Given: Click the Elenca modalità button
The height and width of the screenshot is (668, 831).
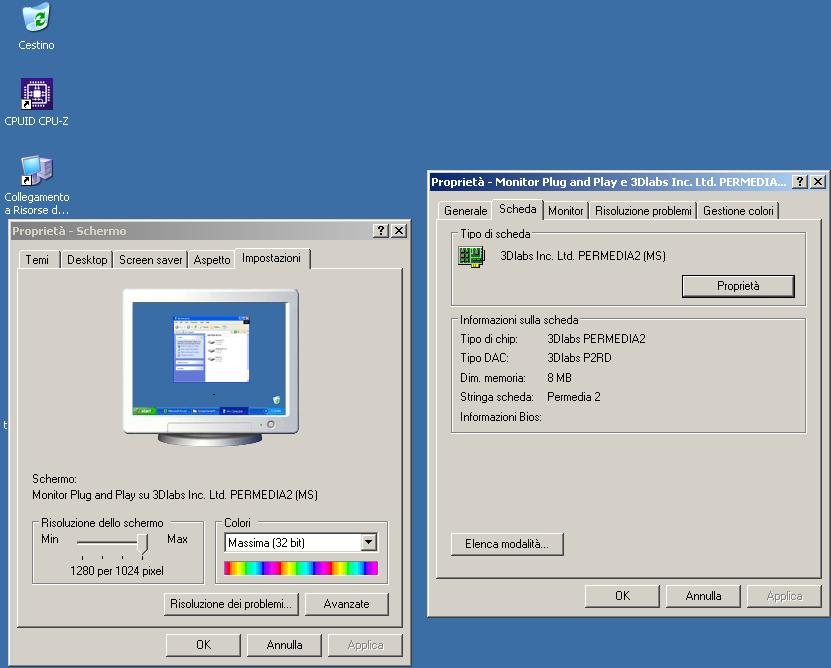Looking at the screenshot, I should pyautogui.click(x=507, y=544).
